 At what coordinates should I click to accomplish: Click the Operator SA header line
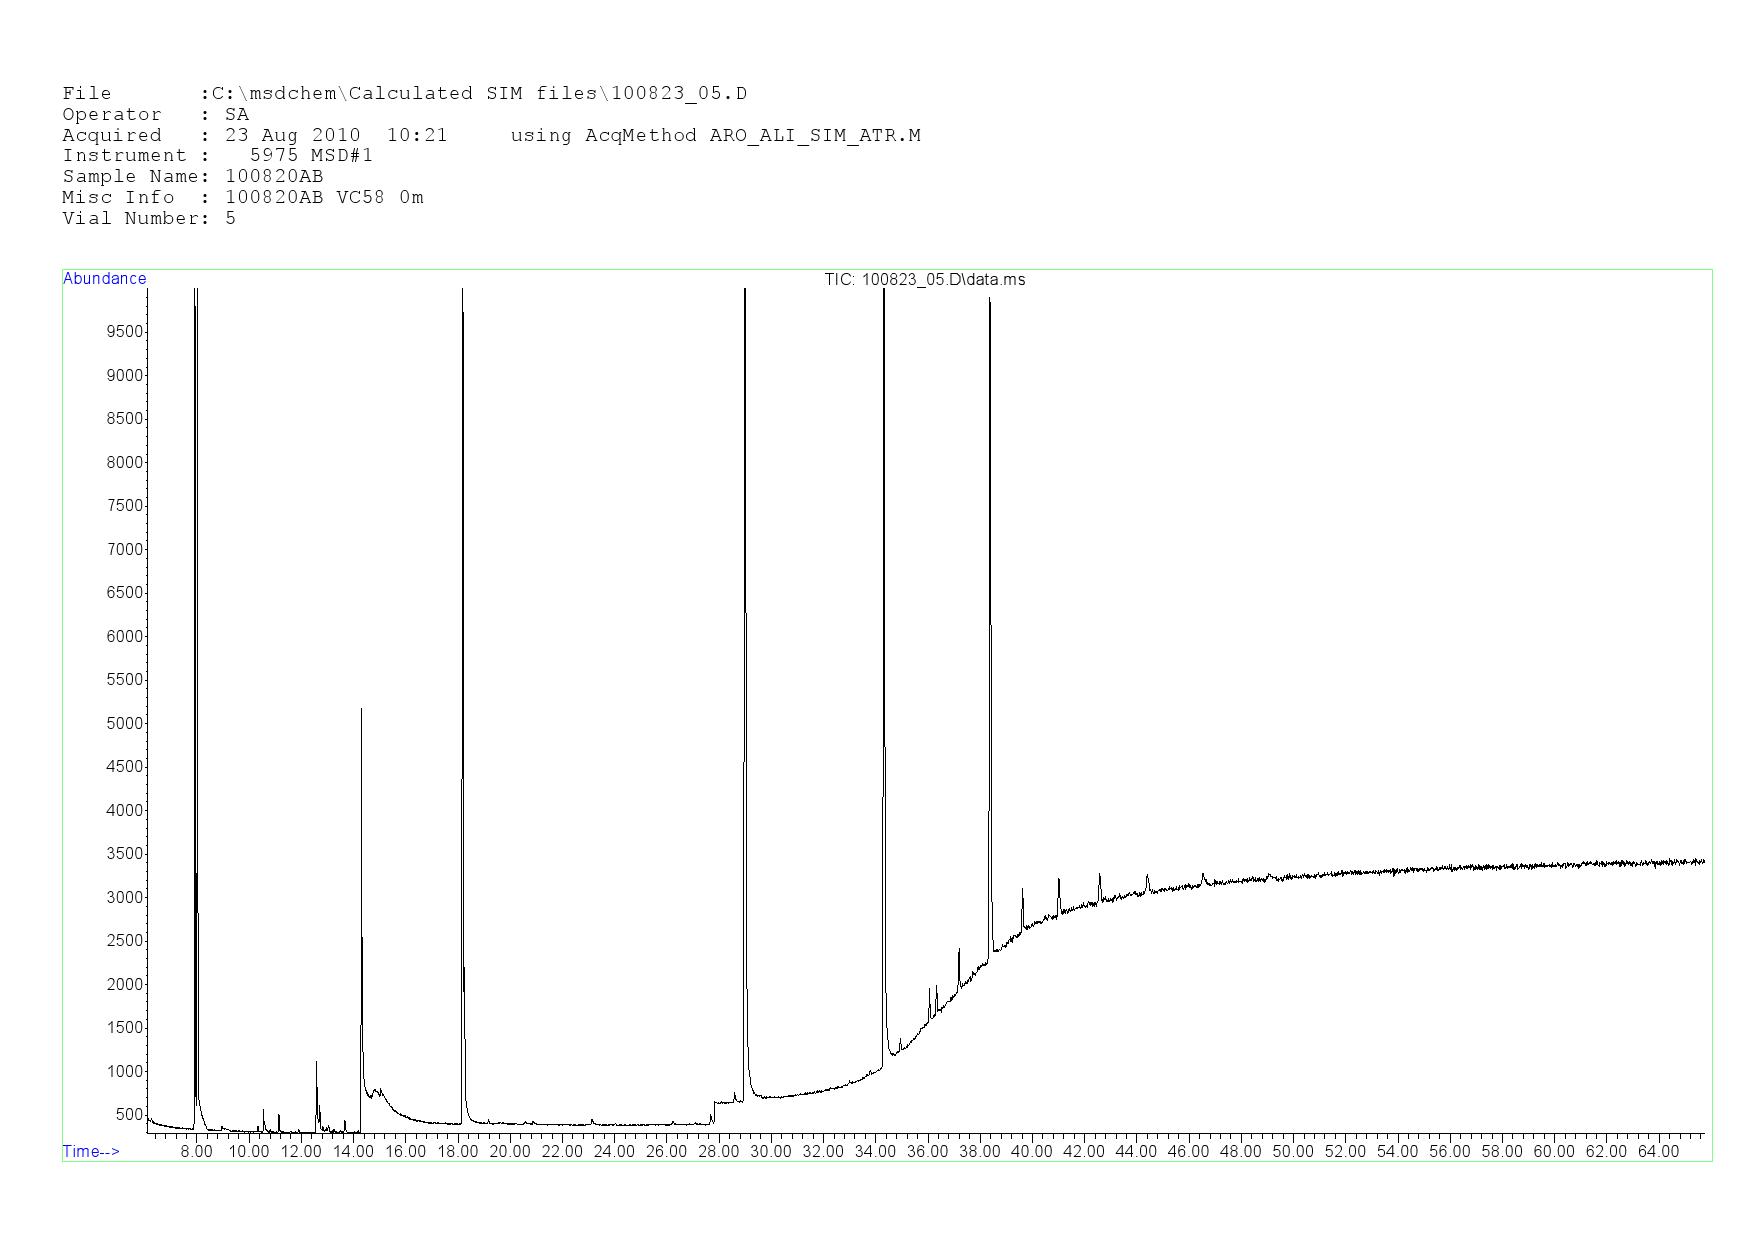coord(155,115)
